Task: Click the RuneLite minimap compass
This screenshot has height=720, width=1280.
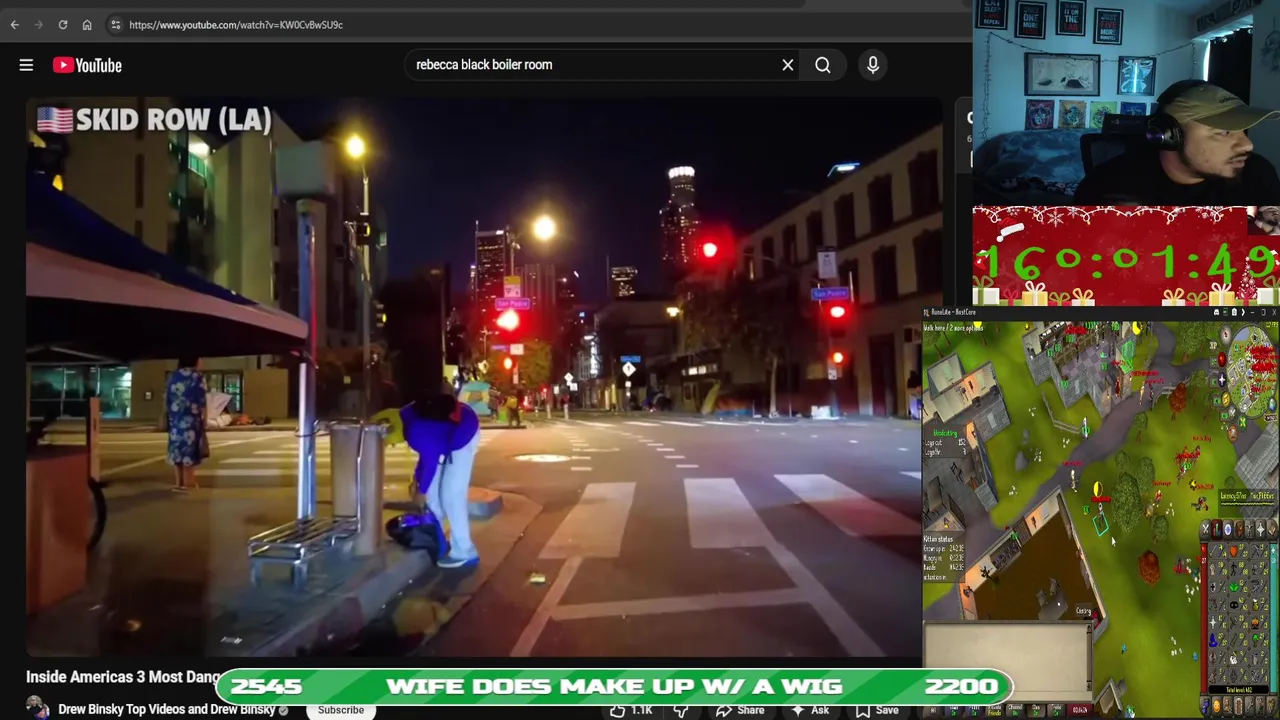Action: tap(1225, 334)
